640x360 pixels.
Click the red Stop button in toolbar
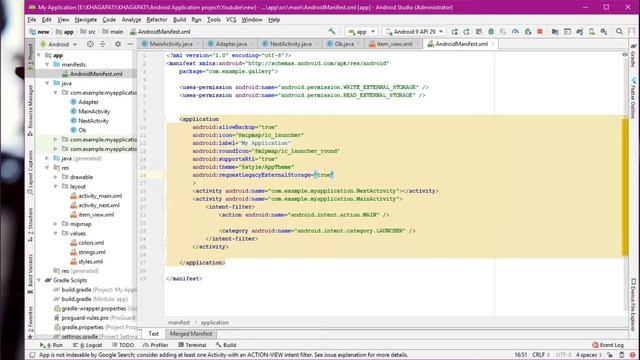tap(540, 31)
